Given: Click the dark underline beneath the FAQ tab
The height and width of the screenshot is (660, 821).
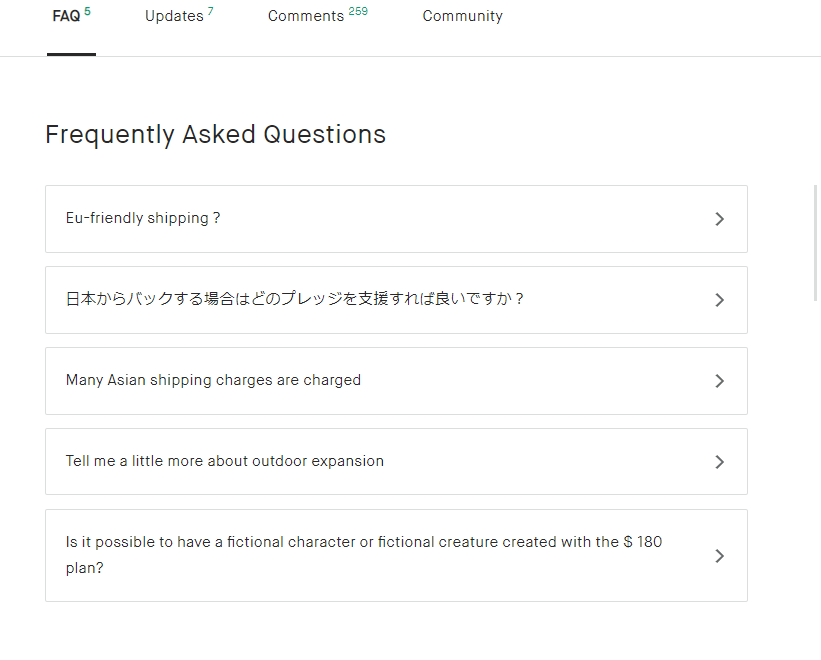Looking at the screenshot, I should (71, 54).
